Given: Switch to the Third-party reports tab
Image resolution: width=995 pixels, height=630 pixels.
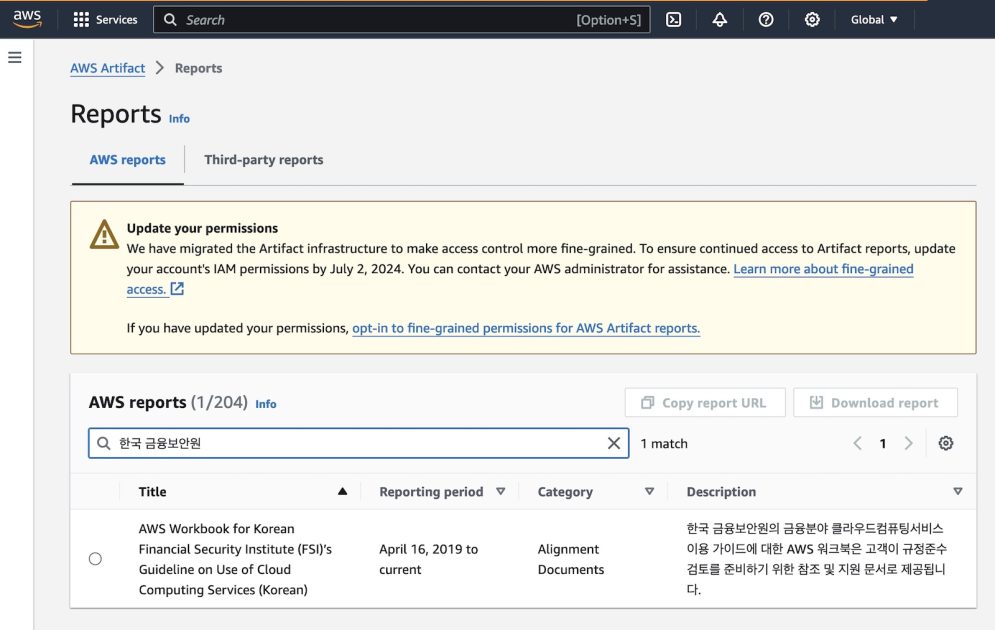Looking at the screenshot, I should [x=263, y=159].
